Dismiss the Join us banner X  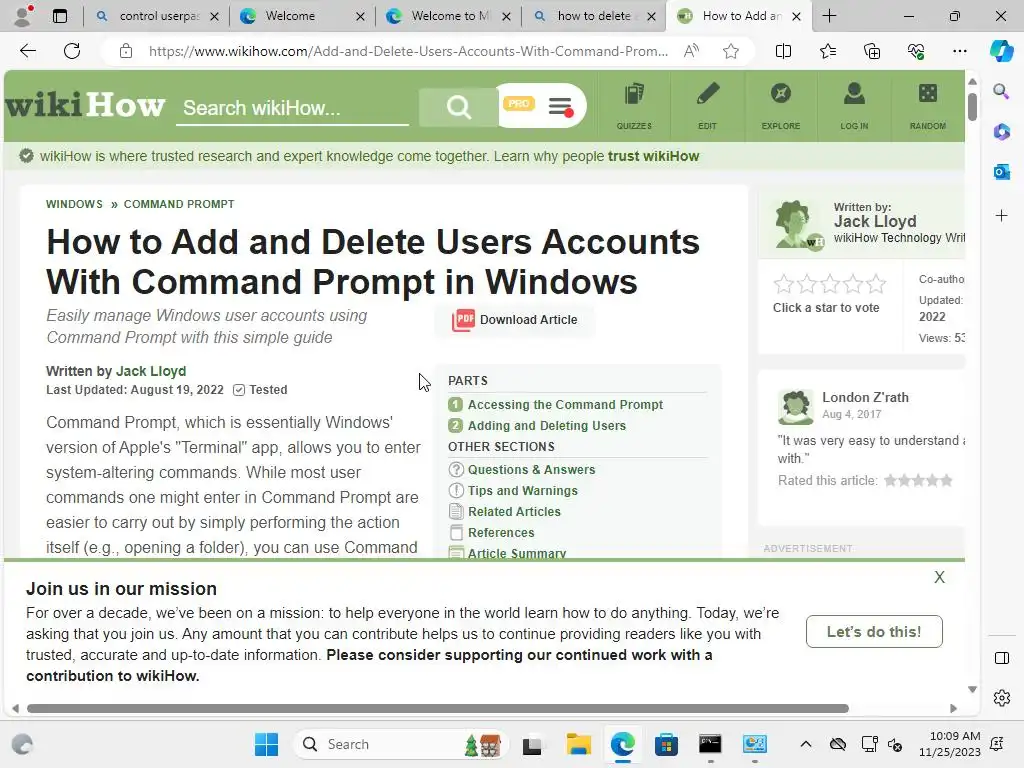(x=939, y=577)
